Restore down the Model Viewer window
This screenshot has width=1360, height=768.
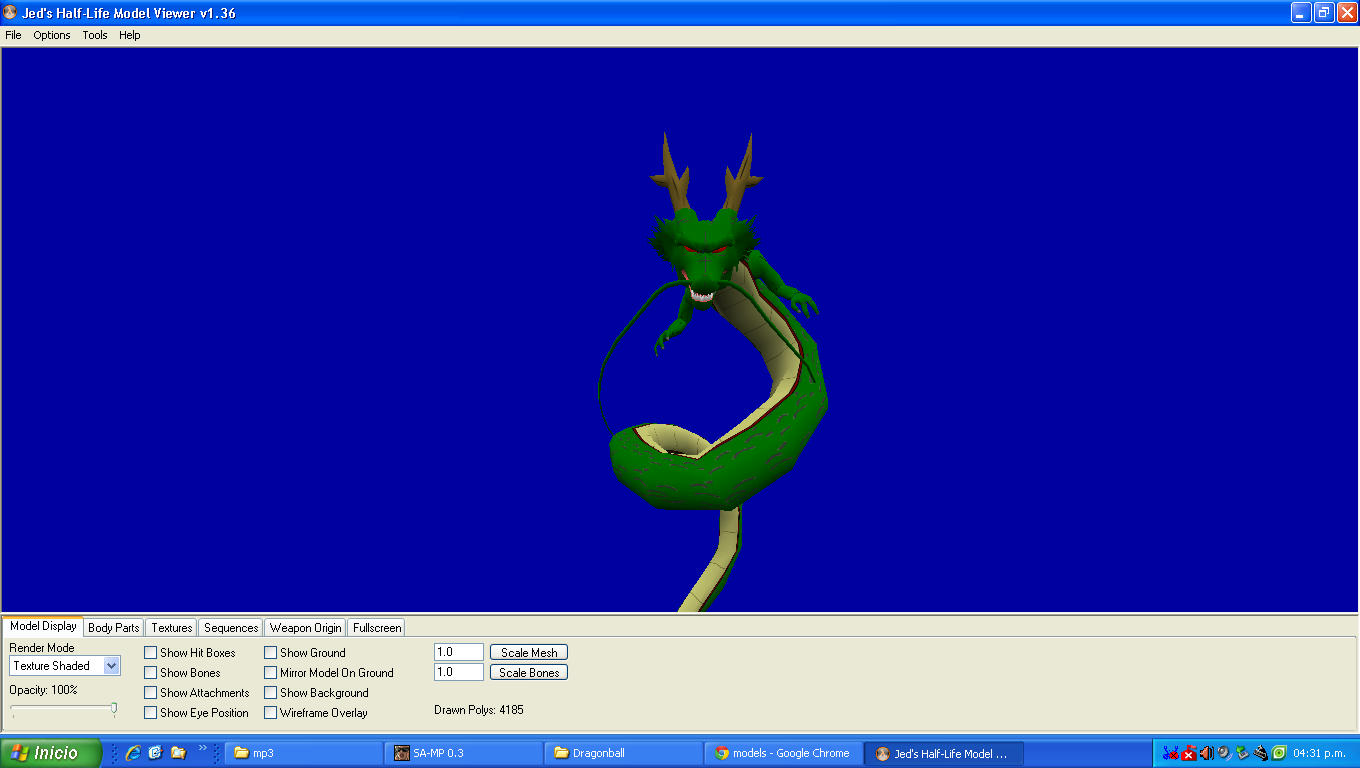[x=1324, y=13]
